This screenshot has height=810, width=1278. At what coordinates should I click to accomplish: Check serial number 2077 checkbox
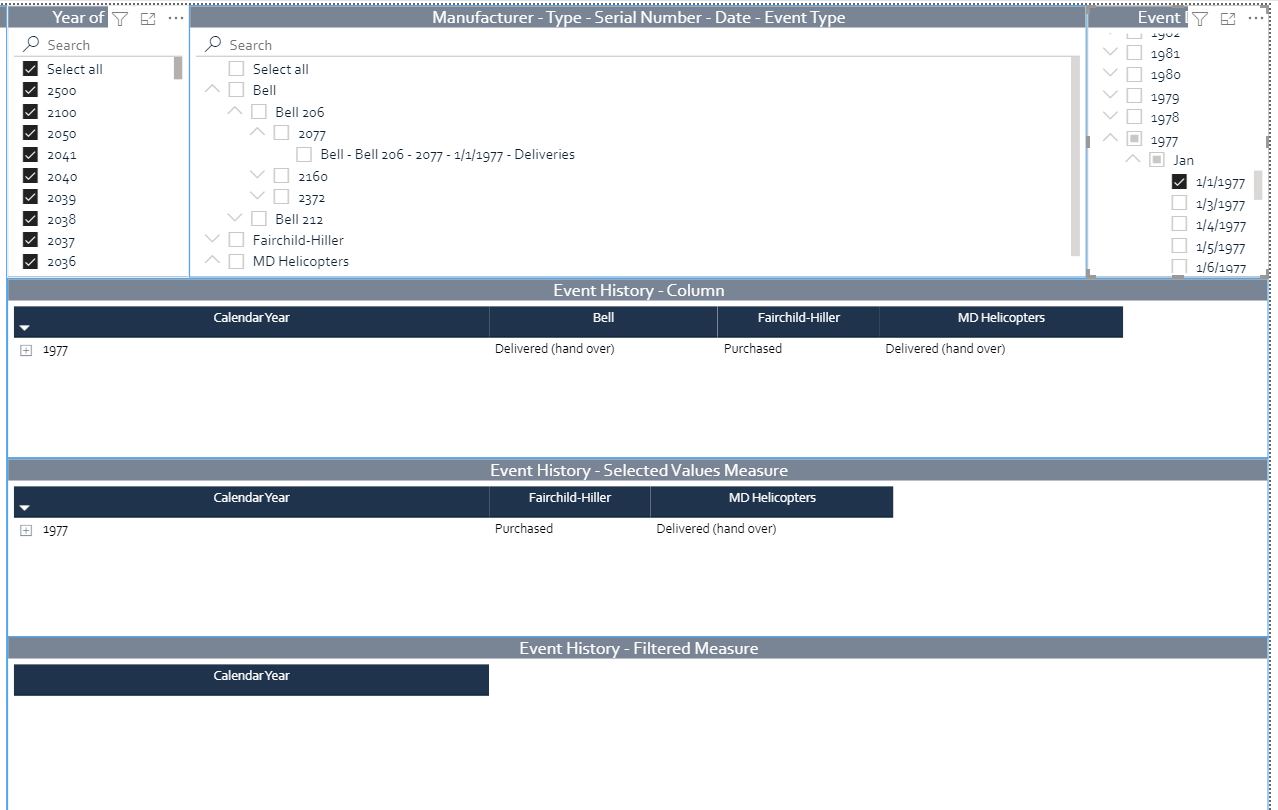pos(281,133)
